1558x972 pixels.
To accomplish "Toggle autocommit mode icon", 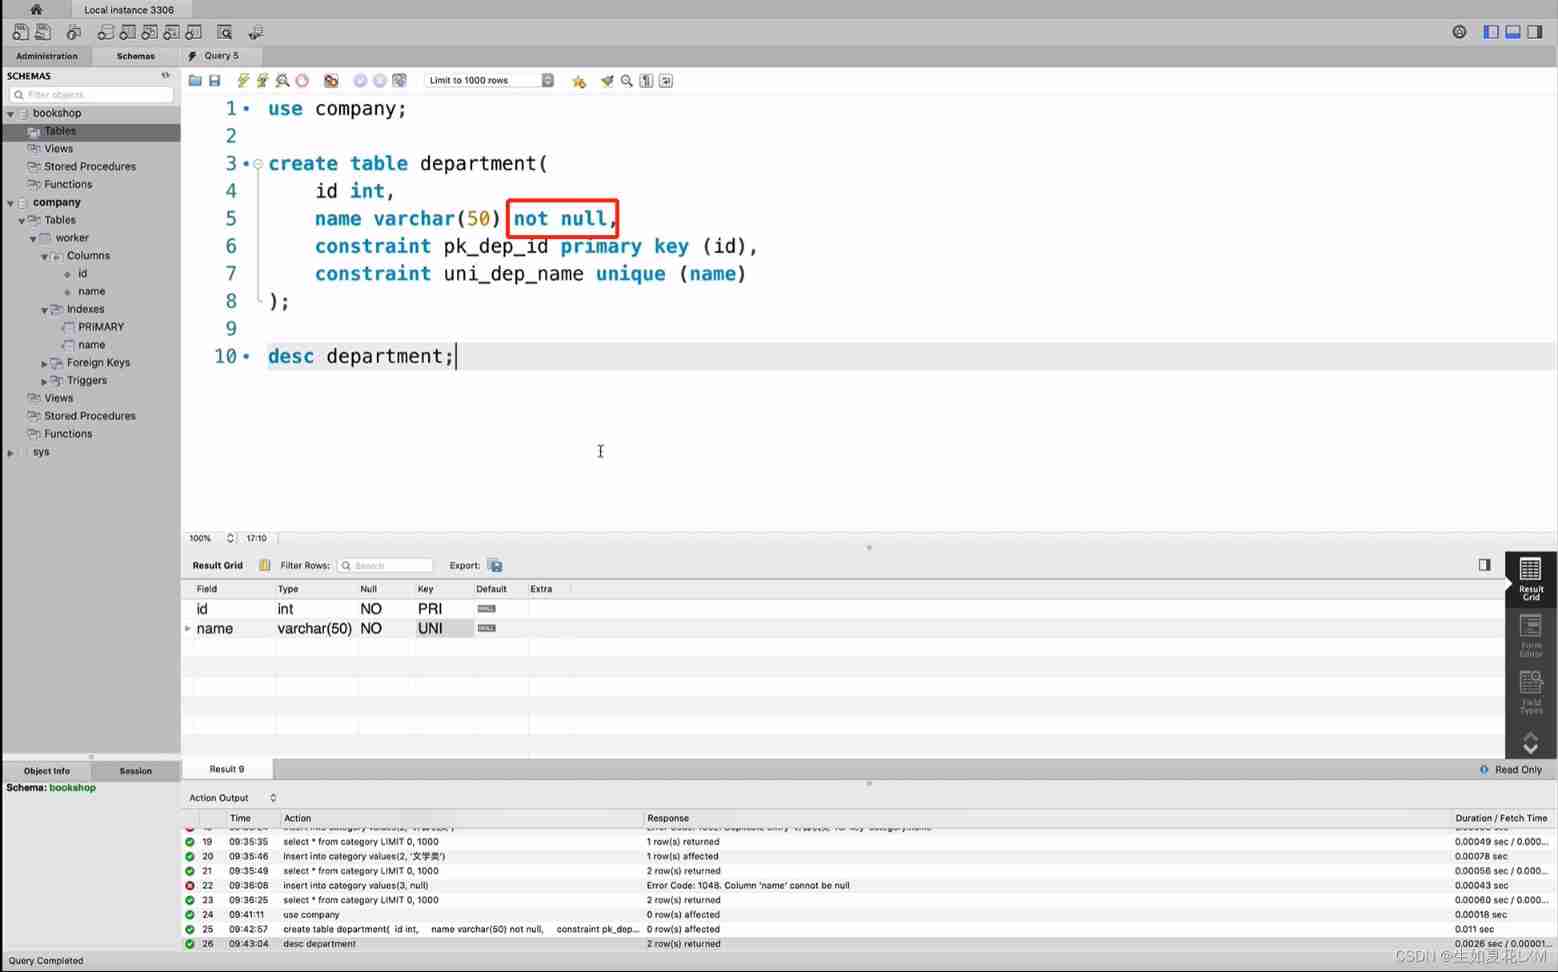I will 399,80.
